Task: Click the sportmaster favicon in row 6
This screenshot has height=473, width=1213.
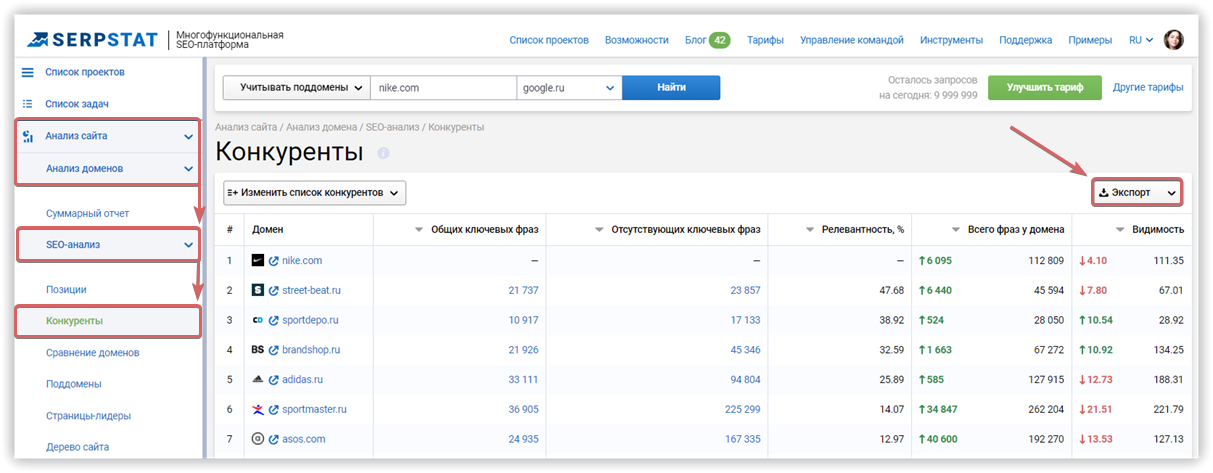Action: (258, 409)
